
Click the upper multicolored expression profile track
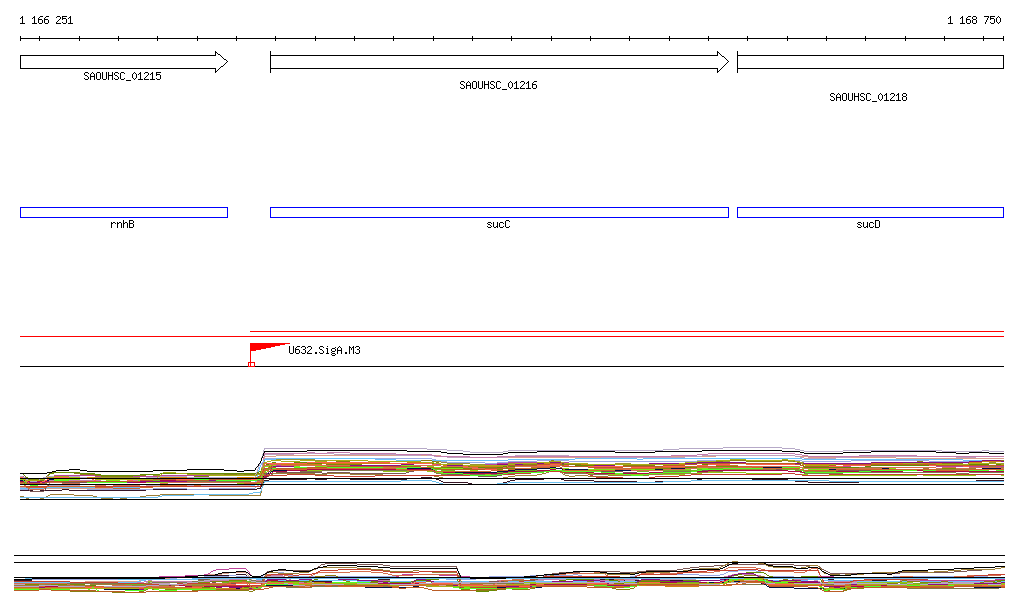600,465
